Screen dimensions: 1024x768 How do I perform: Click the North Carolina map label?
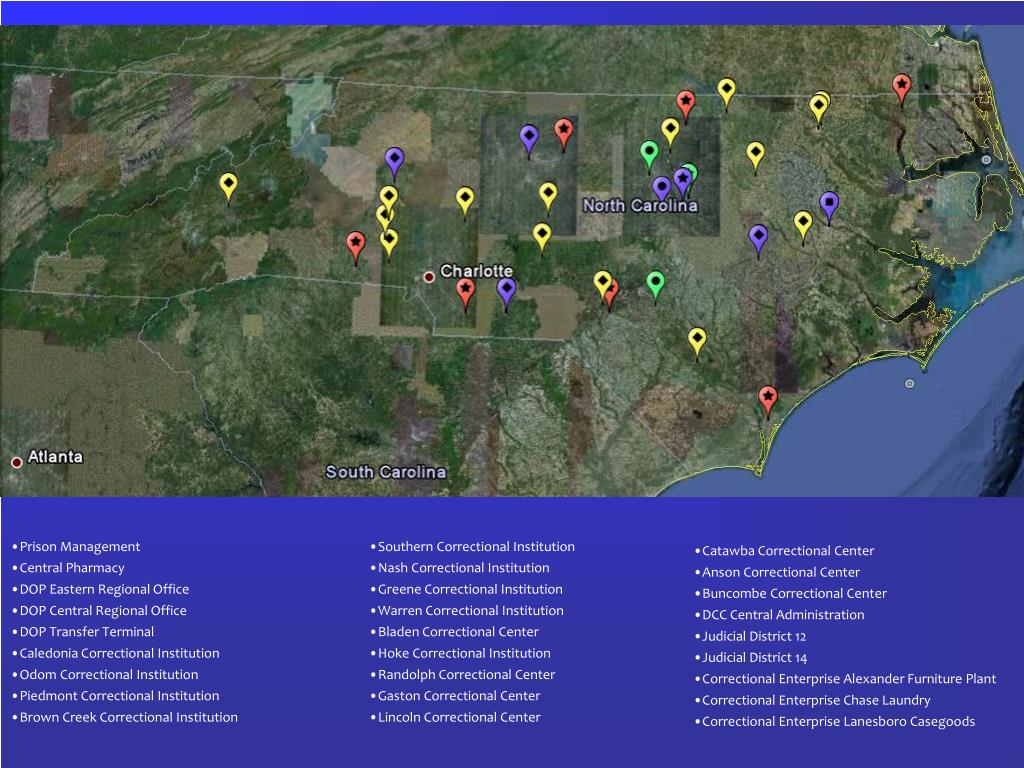click(640, 206)
